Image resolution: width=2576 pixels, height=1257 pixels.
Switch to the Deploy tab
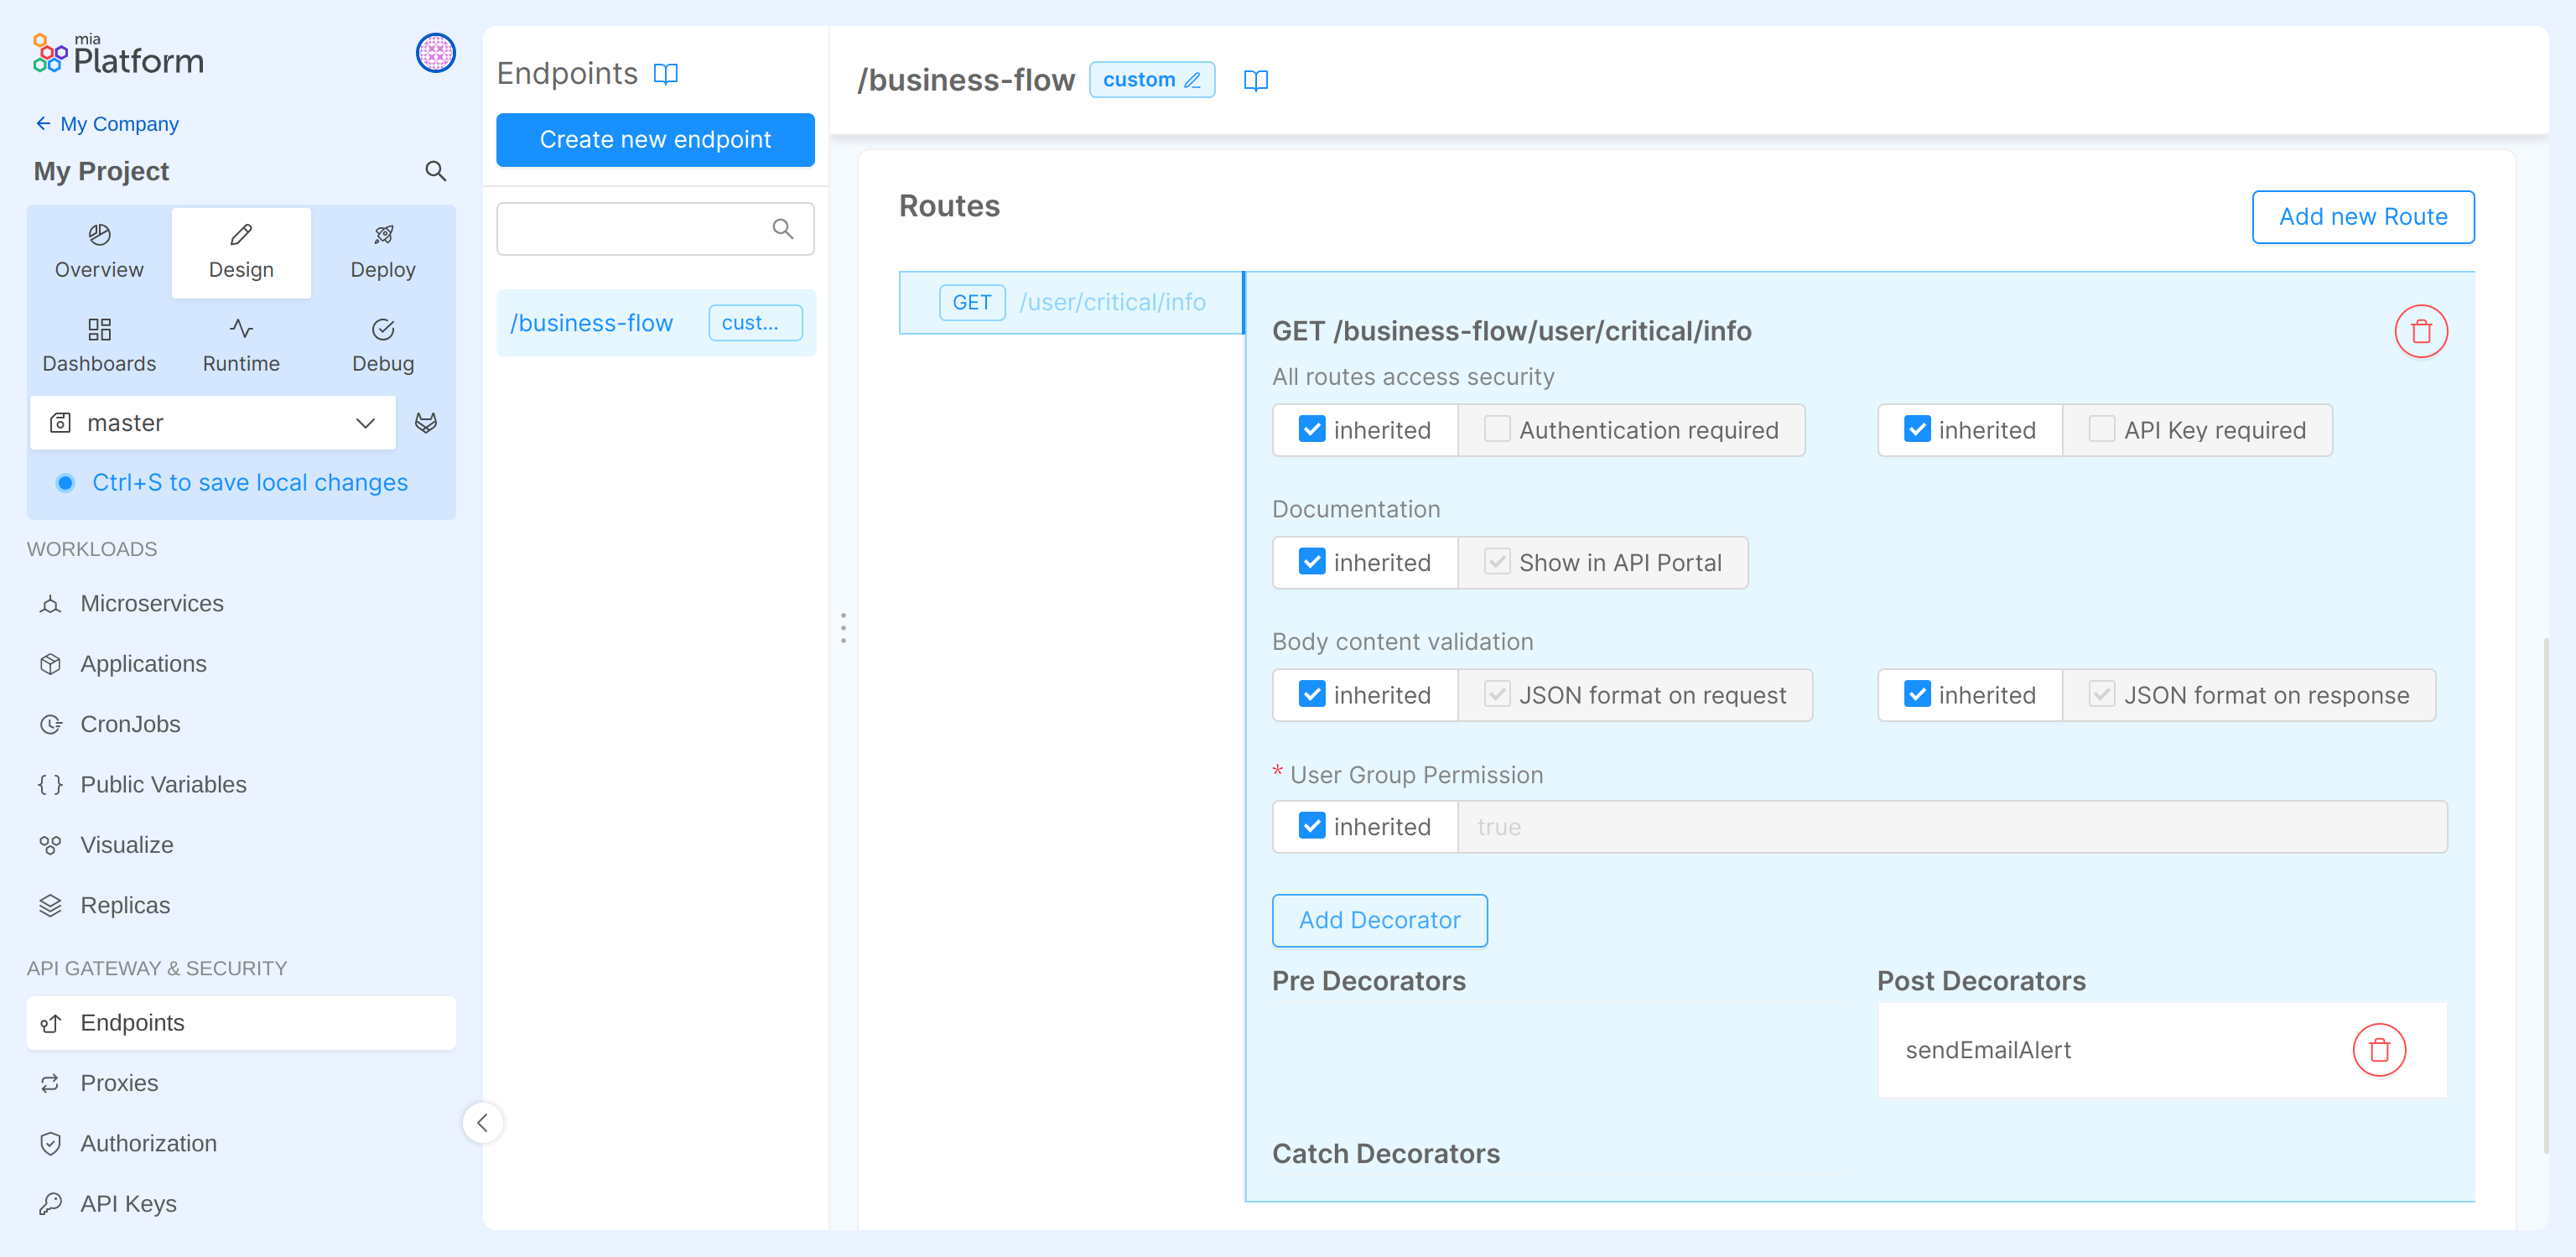pos(383,252)
